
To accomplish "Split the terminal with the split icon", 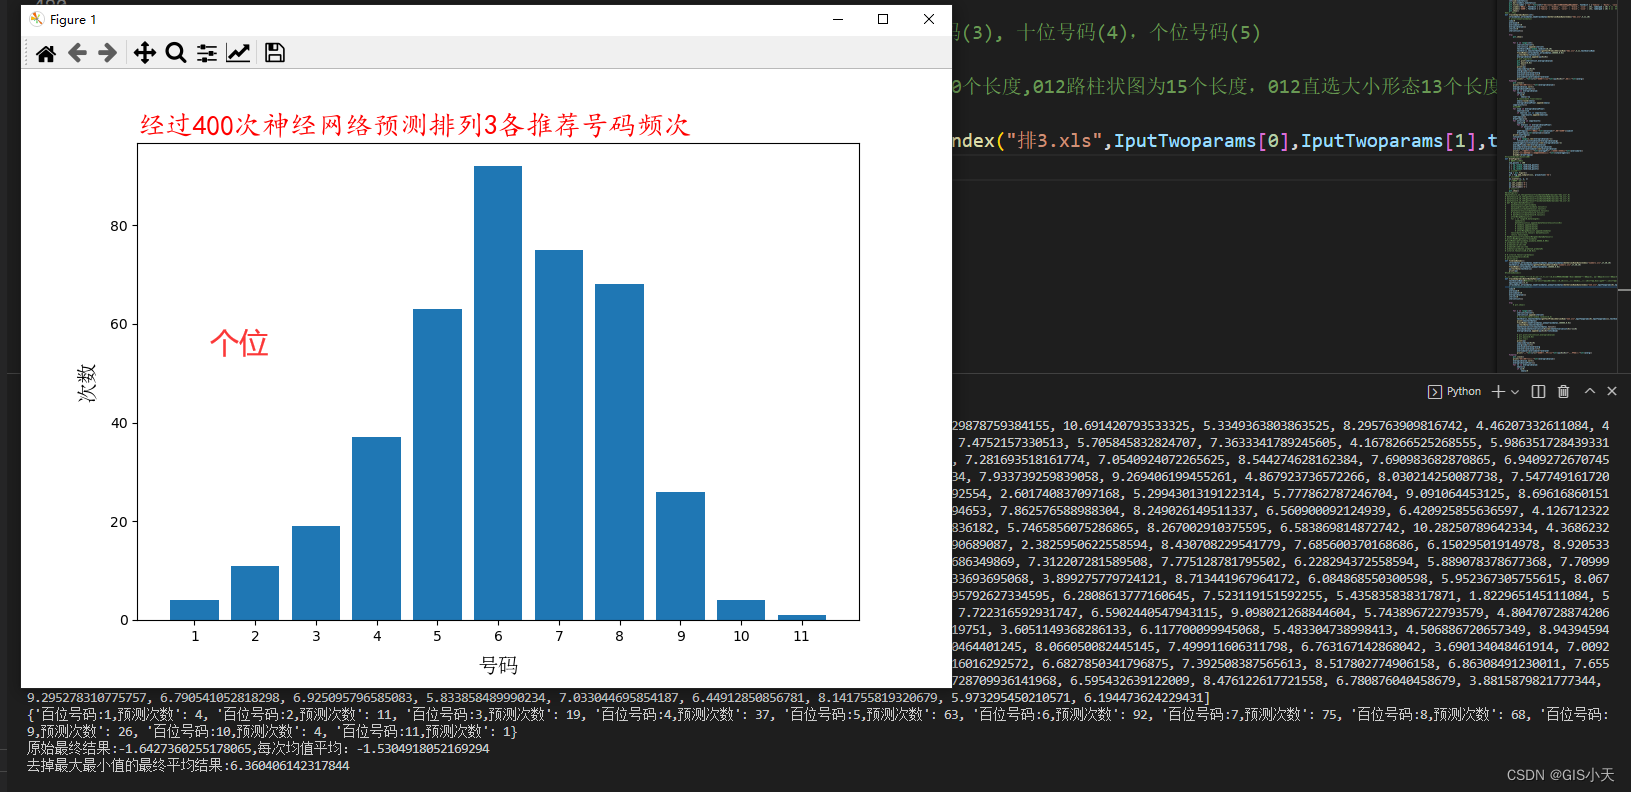I will [x=1539, y=392].
